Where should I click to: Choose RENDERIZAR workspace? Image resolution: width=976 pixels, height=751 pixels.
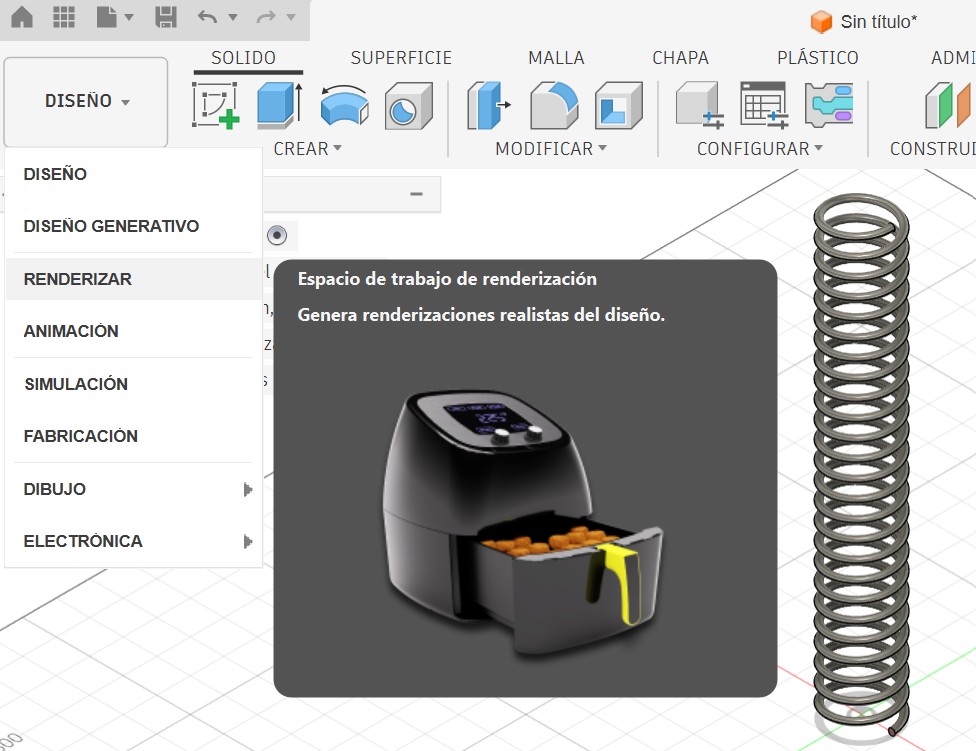point(133,279)
